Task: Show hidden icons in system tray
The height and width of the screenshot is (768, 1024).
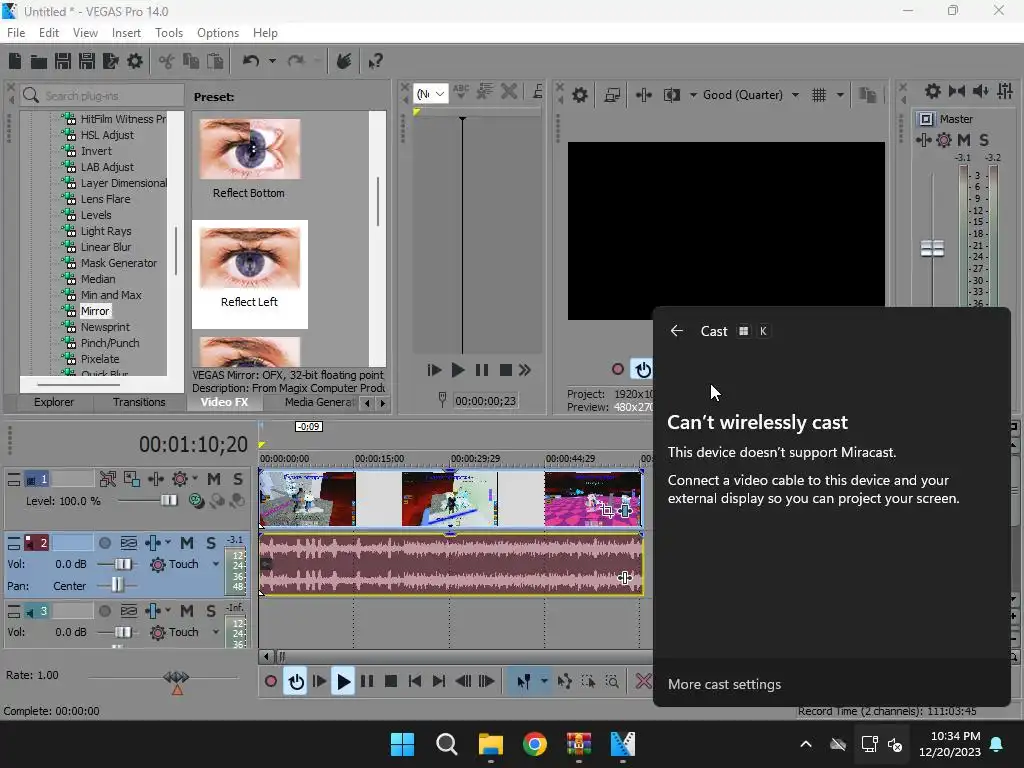Action: click(x=806, y=744)
